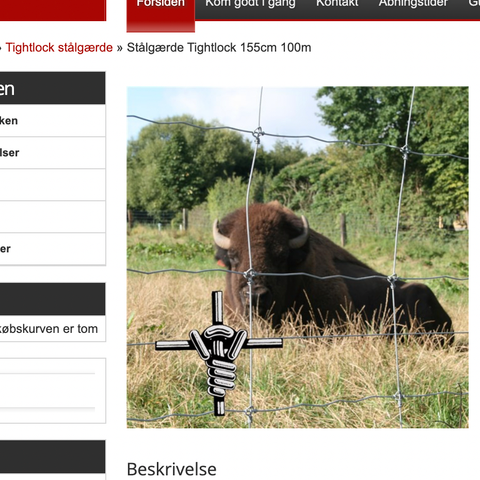The width and height of the screenshot is (480, 480).
Task: Click dark header above the empty cart message
Action: tap(53, 299)
